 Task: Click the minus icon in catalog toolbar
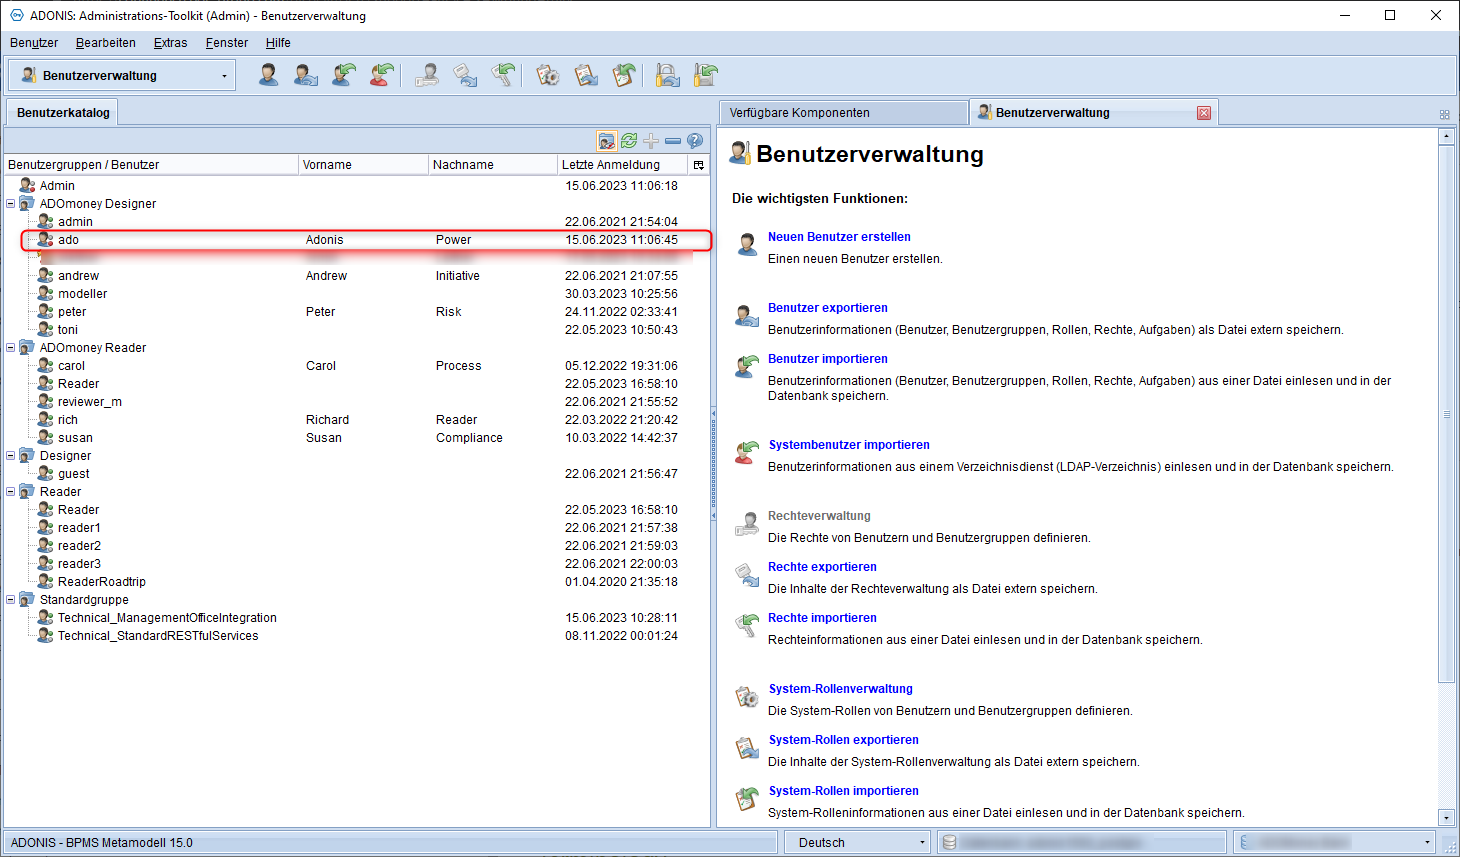(673, 141)
